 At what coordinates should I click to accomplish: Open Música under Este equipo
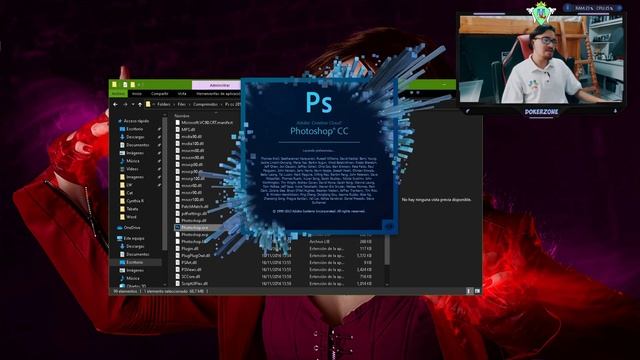pos(133,278)
